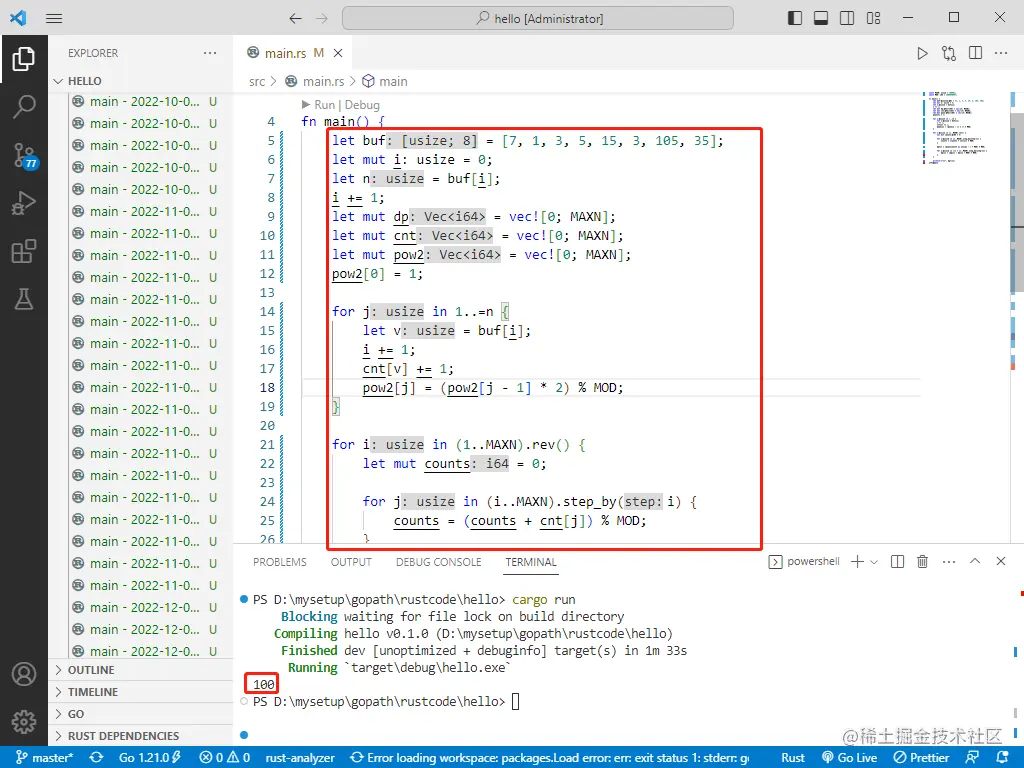Open the new terminal launch profile dropdown
Image resolution: width=1024 pixels, height=768 pixels.
pos(874,562)
